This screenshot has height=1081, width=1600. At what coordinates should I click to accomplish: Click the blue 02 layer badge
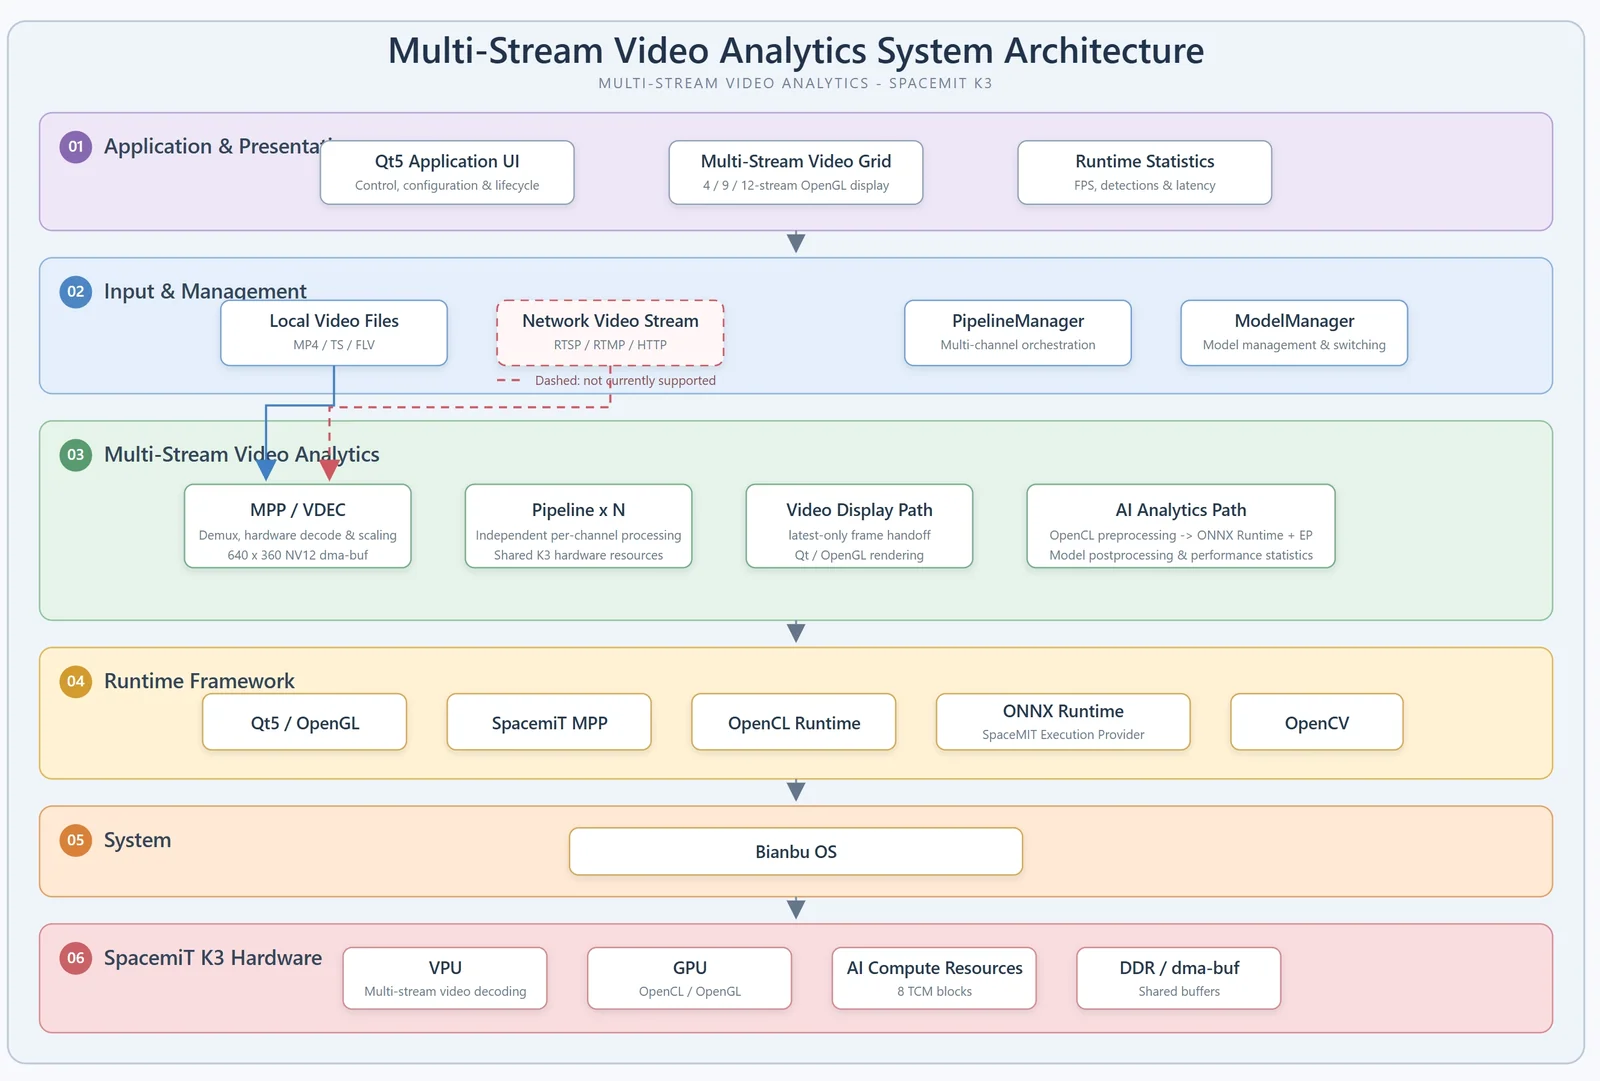tap(76, 292)
